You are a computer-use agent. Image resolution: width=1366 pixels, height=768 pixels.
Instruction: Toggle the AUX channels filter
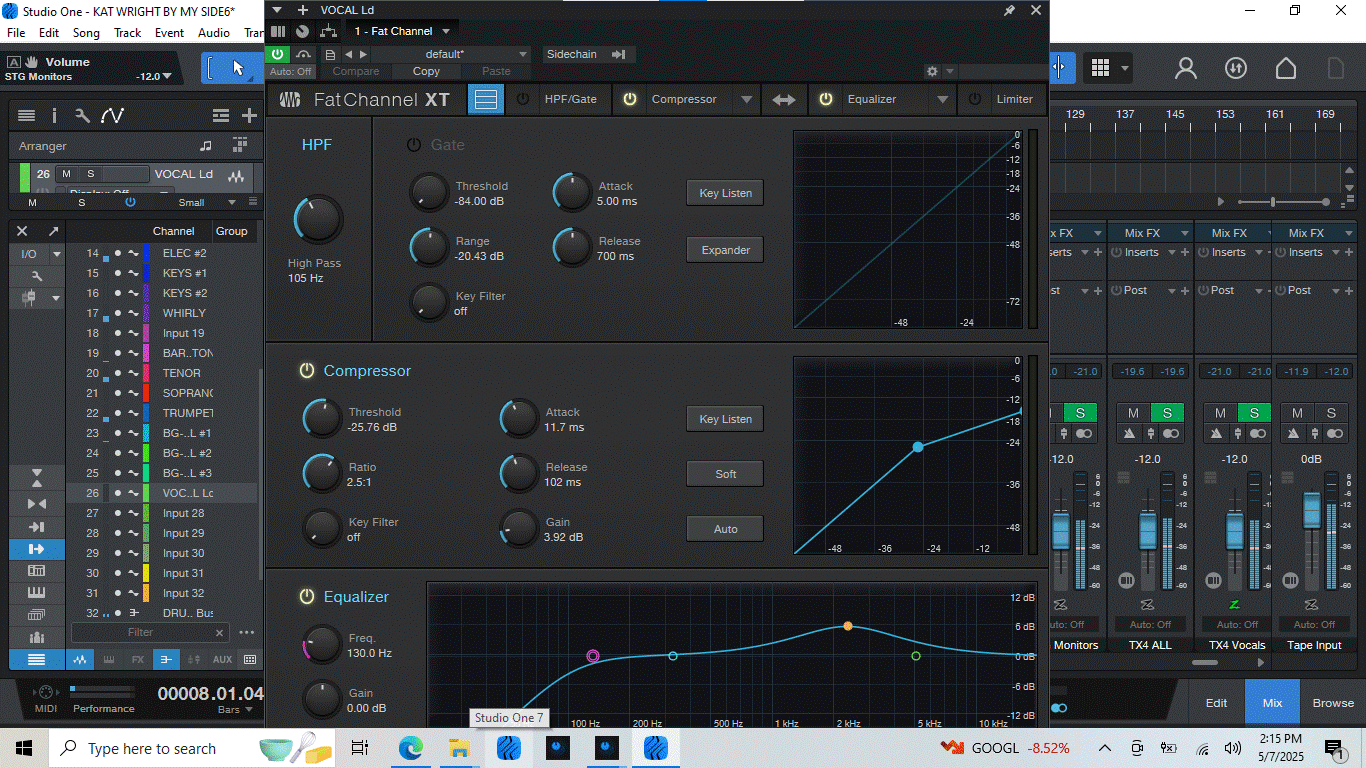222,660
